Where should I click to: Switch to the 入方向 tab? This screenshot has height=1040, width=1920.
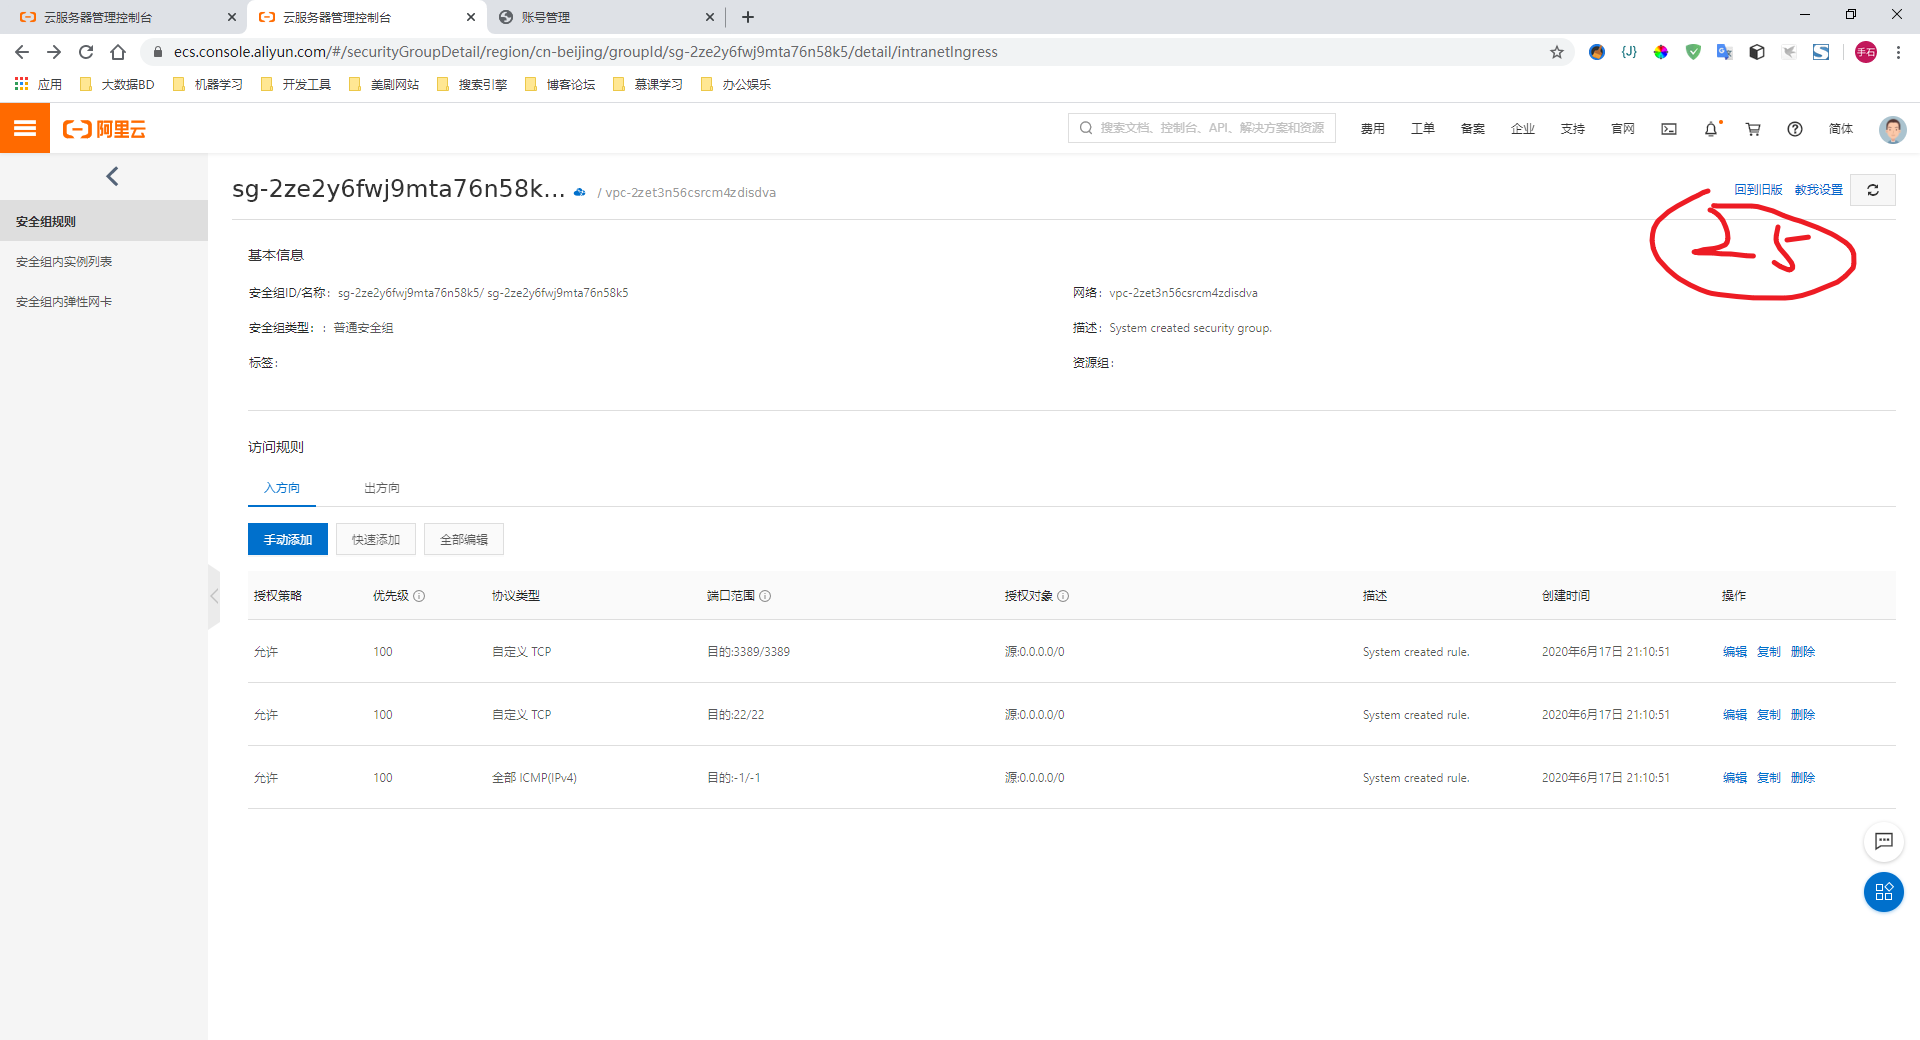click(282, 488)
